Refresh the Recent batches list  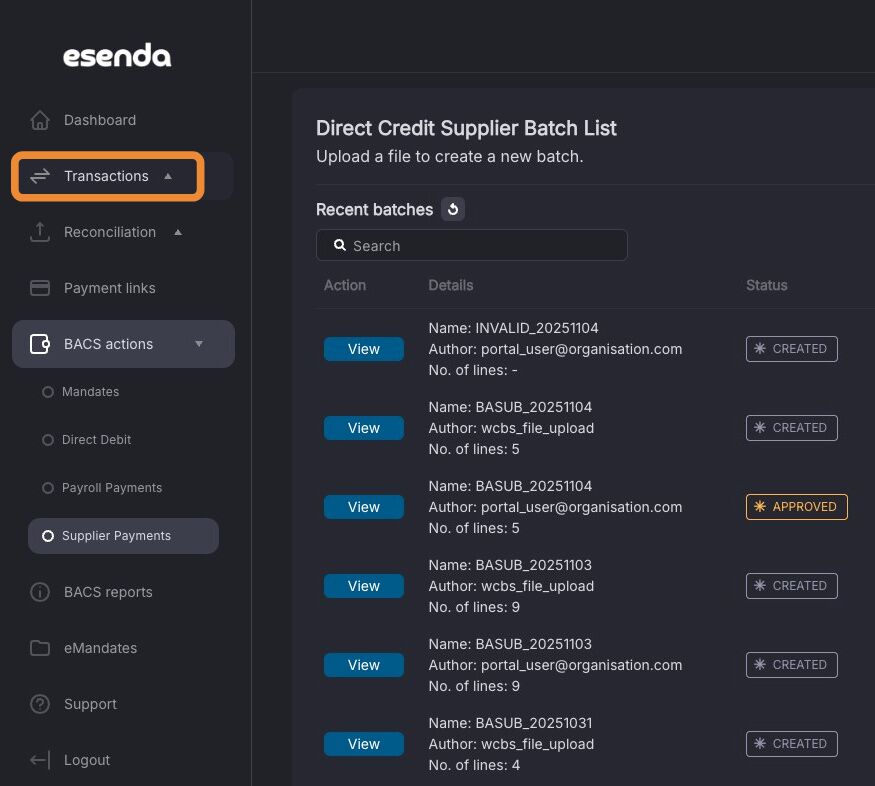453,209
